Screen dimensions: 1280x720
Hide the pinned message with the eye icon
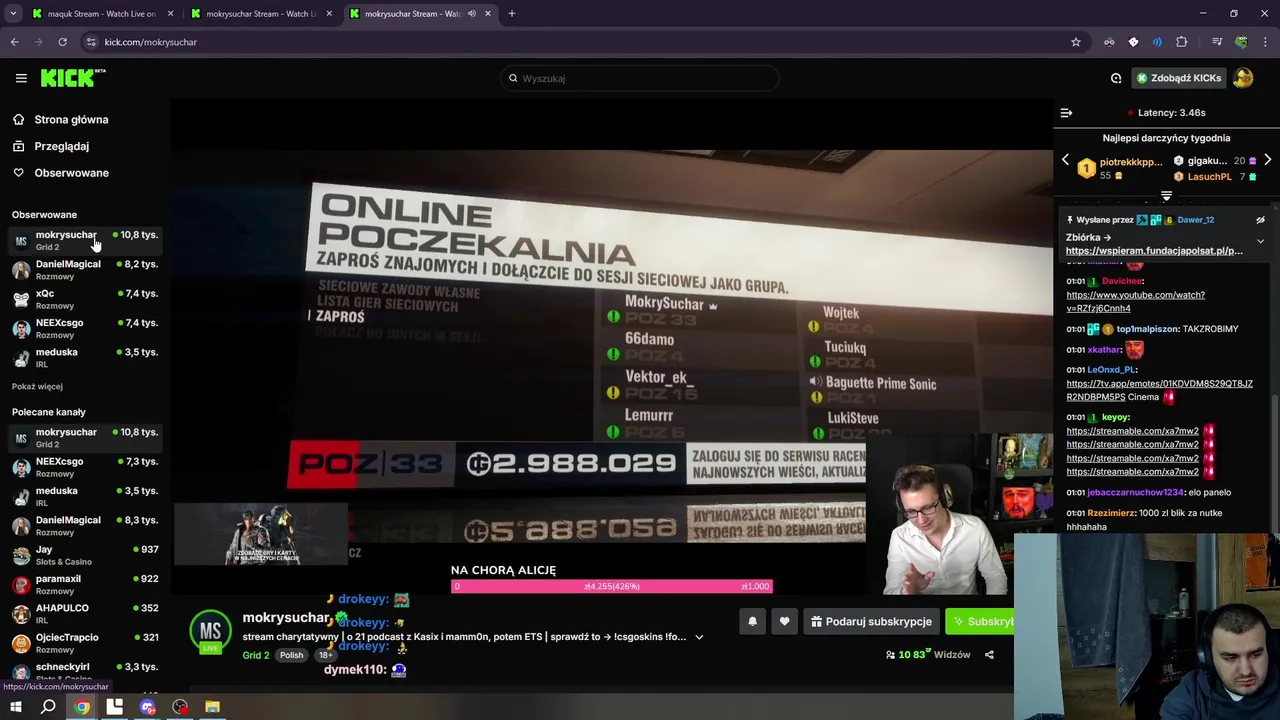1260,220
